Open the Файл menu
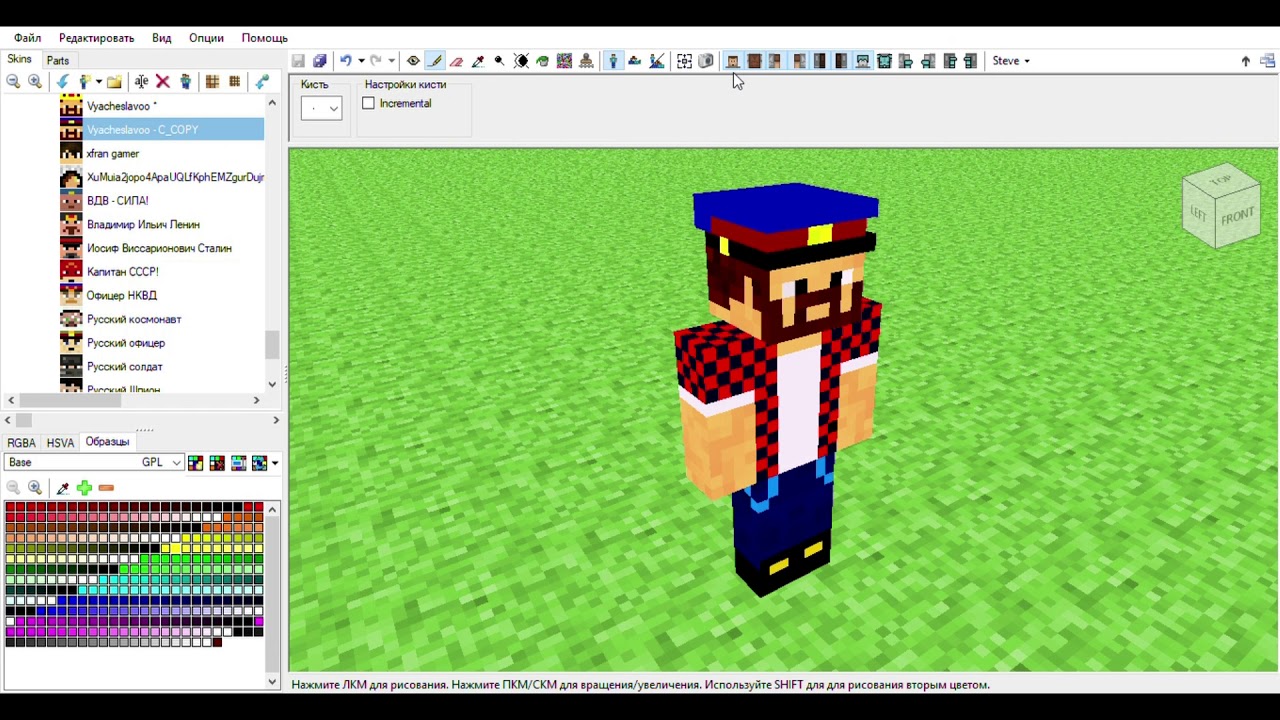The height and width of the screenshot is (720, 1280). click(x=27, y=38)
